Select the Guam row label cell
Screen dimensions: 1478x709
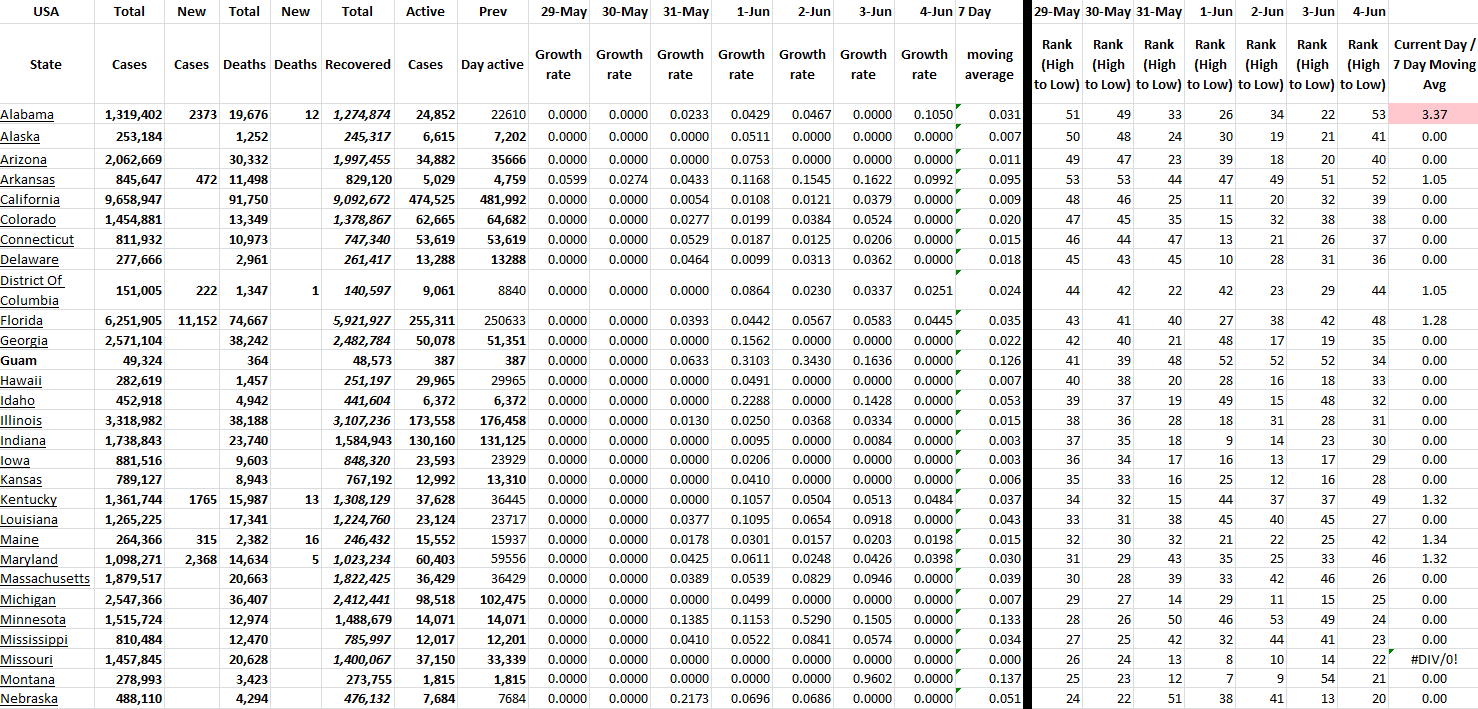(x=18, y=361)
